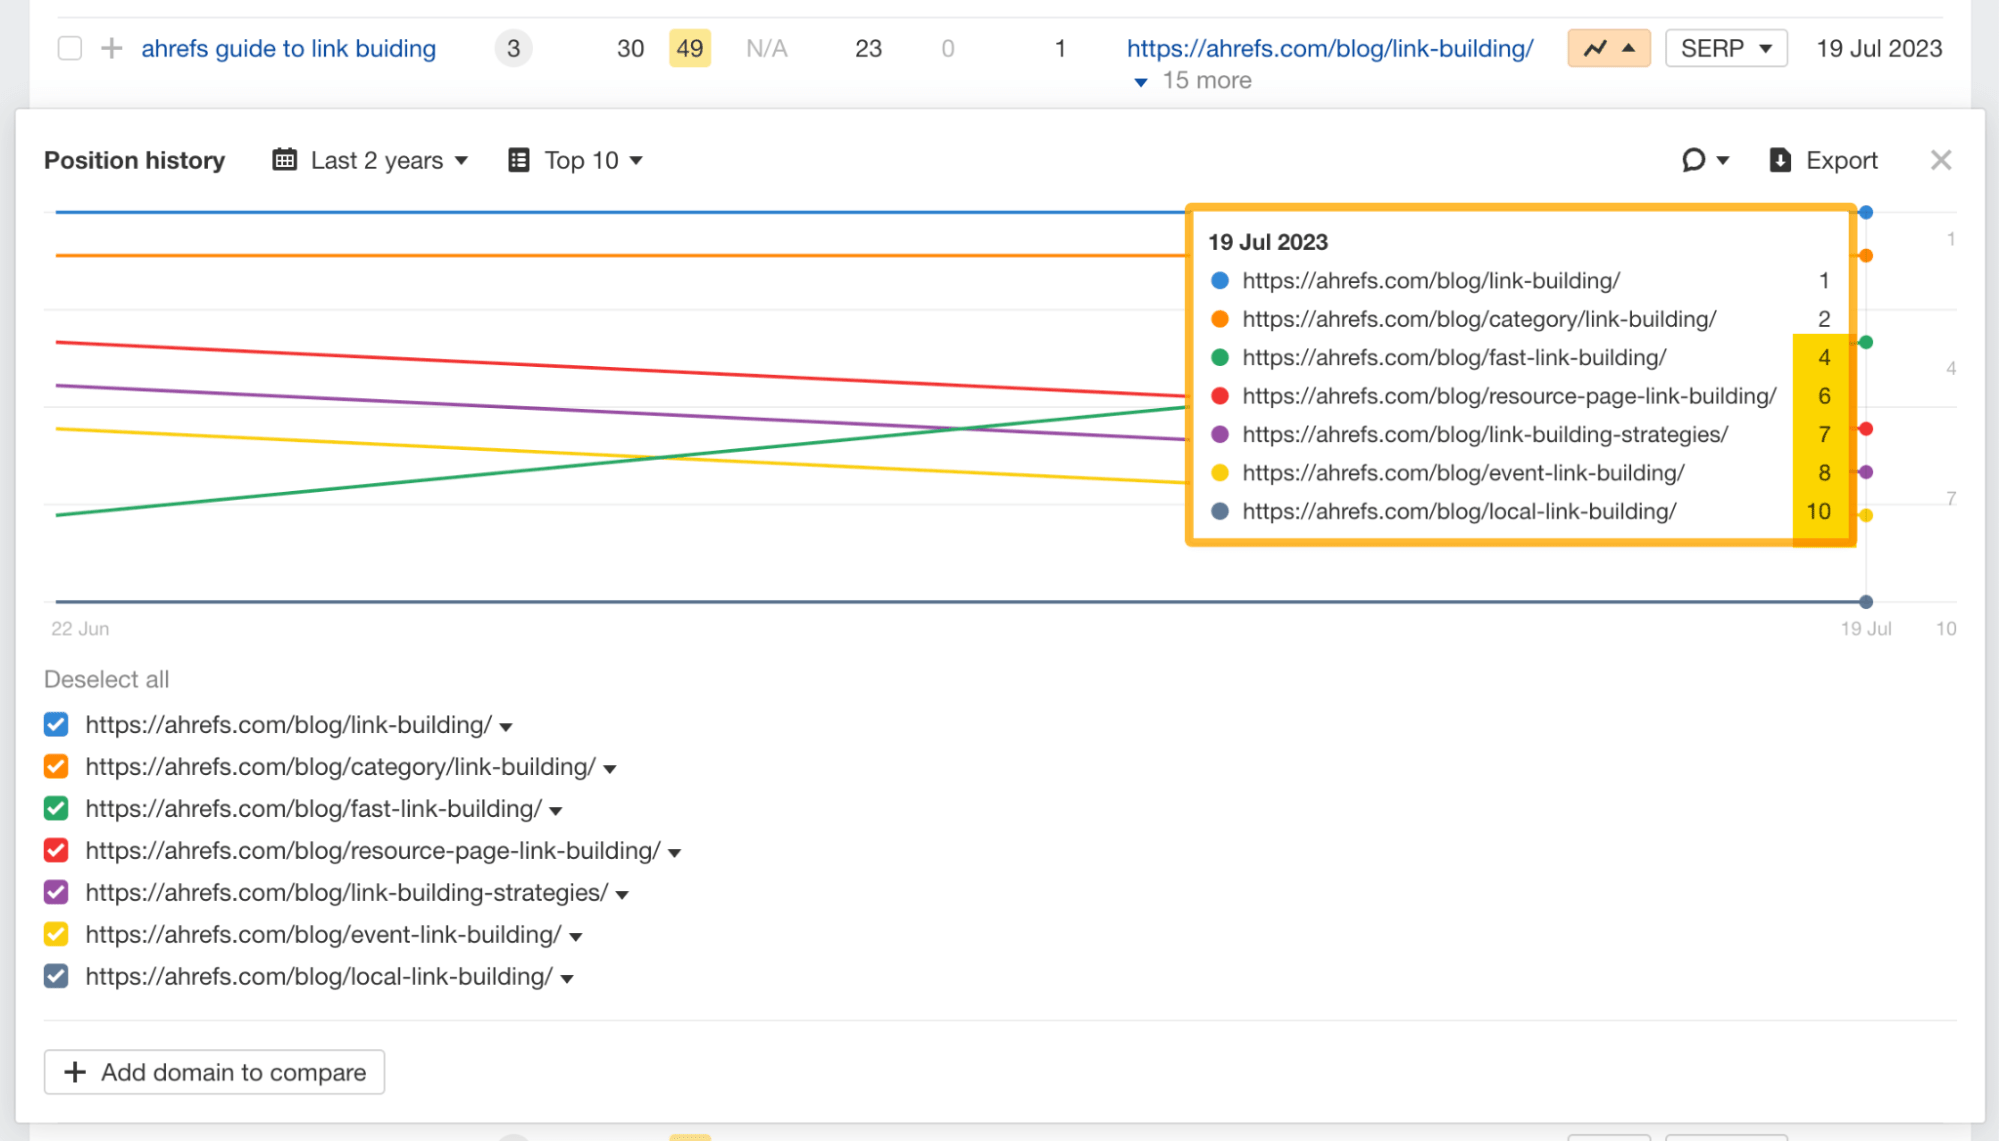
Task: Click the highlighted 49 position badge
Action: coord(689,47)
